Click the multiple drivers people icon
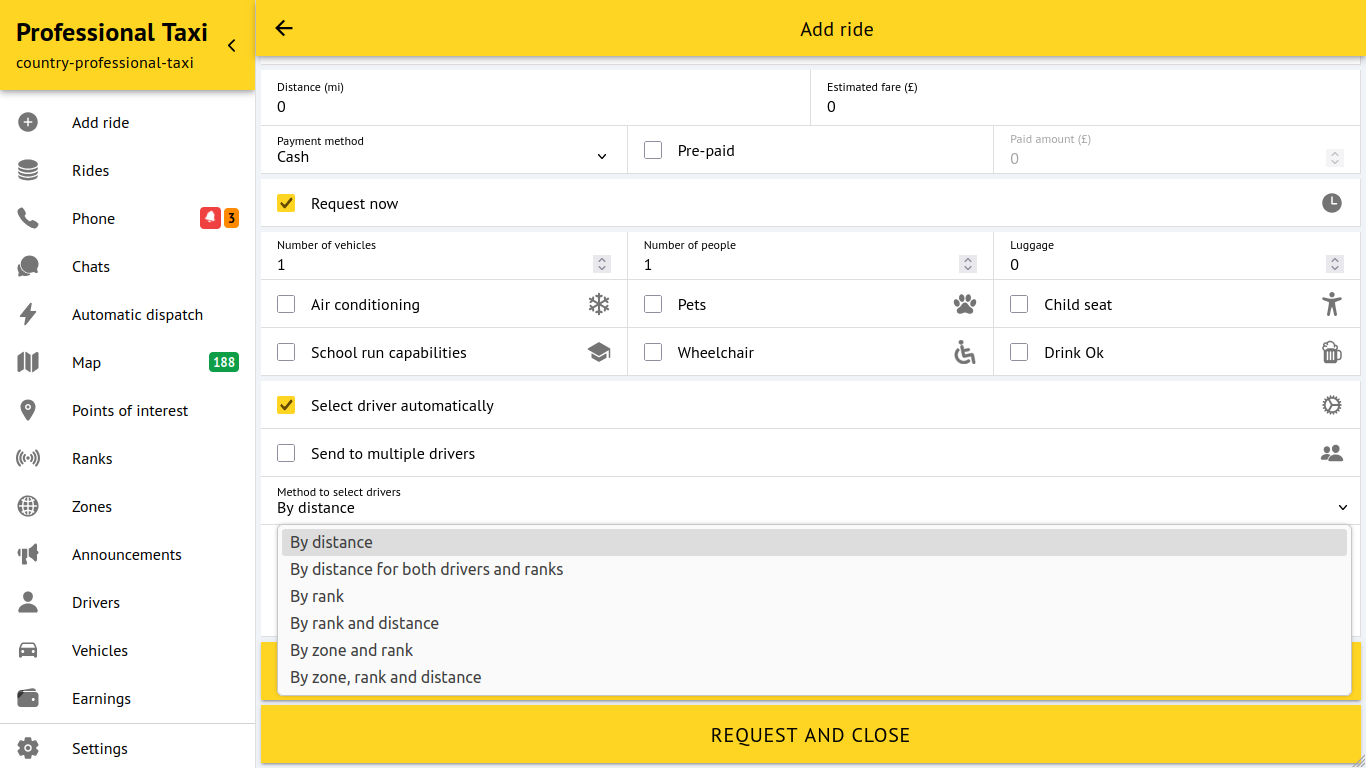1366x768 pixels. [x=1331, y=453]
